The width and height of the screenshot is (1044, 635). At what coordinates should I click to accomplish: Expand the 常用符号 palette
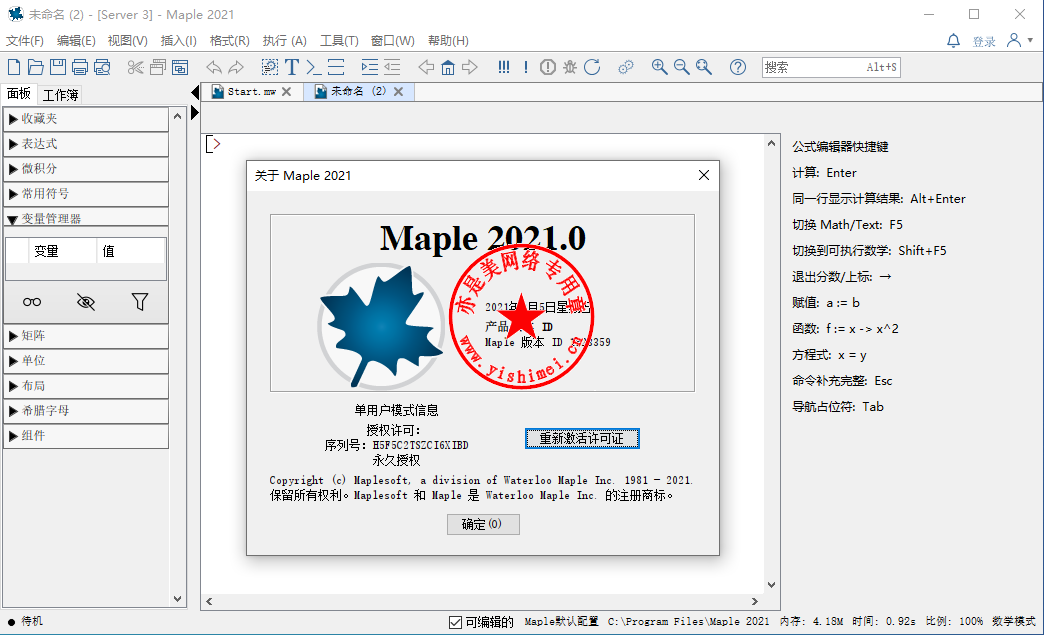pos(86,194)
